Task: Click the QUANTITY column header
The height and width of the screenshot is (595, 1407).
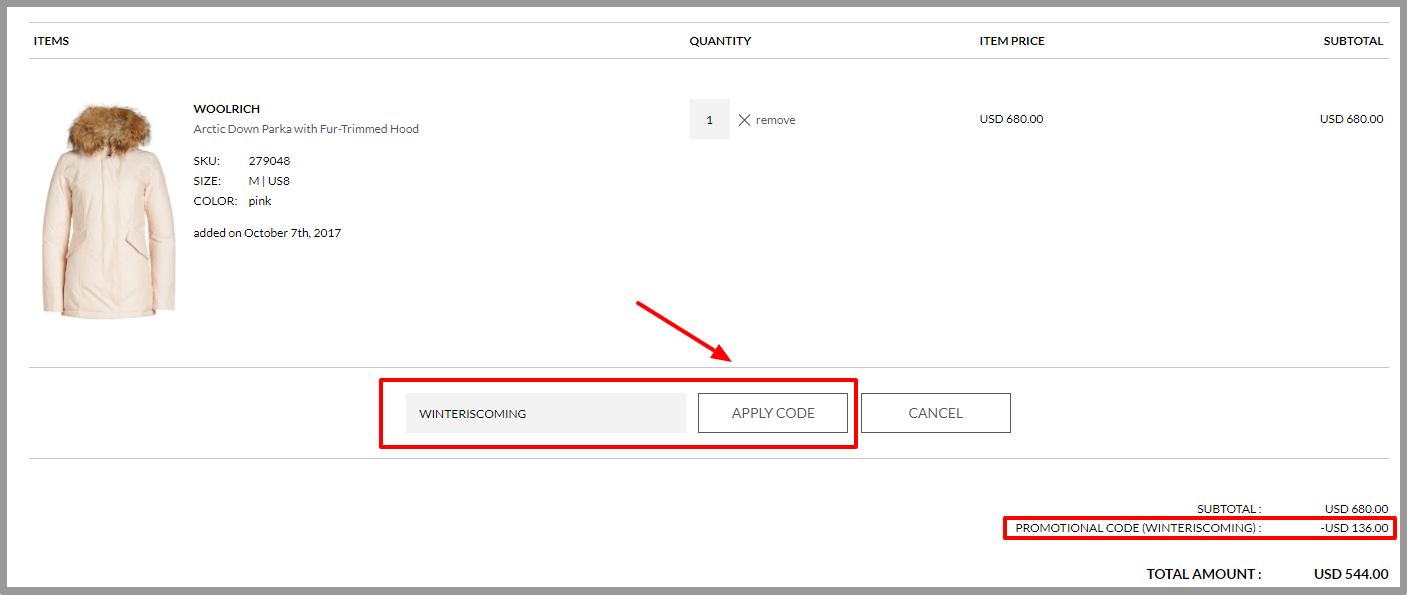Action: tap(720, 41)
